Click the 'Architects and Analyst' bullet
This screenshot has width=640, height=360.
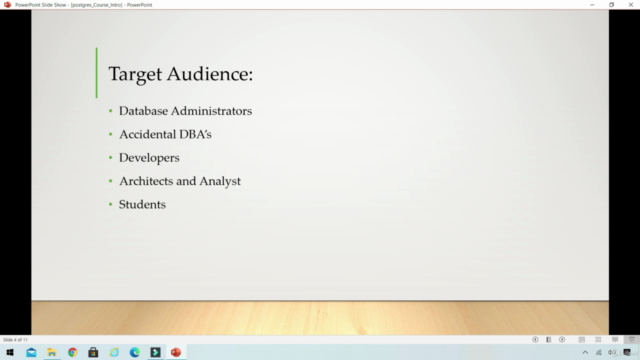point(180,181)
